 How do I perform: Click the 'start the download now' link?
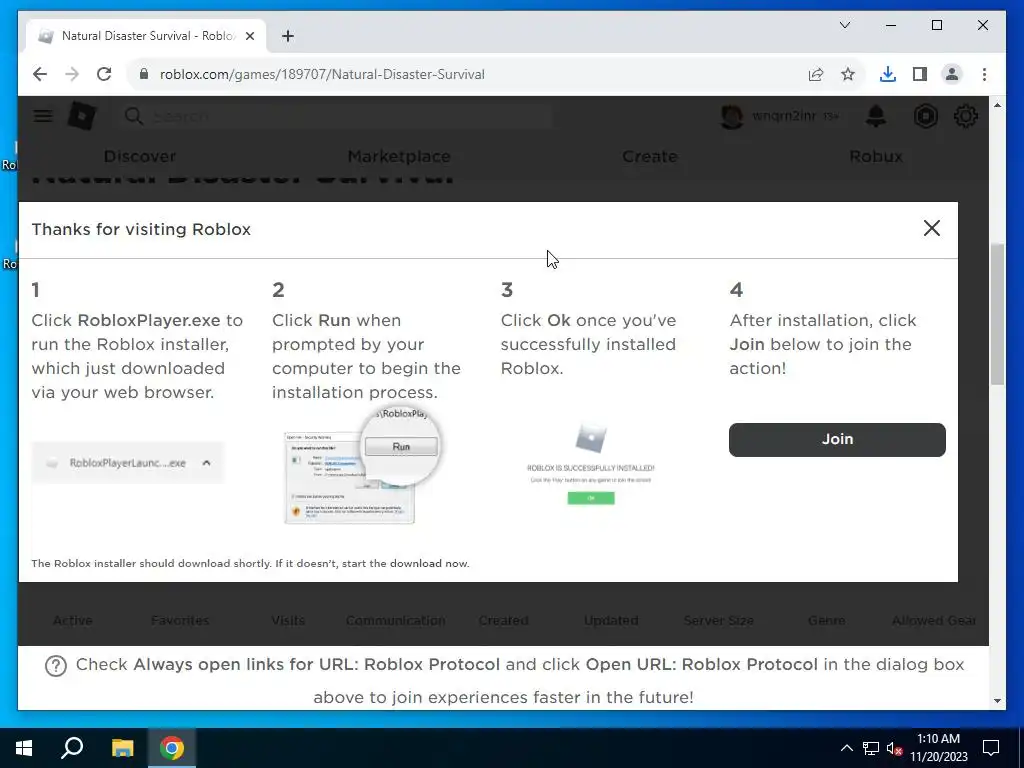(x=405, y=564)
